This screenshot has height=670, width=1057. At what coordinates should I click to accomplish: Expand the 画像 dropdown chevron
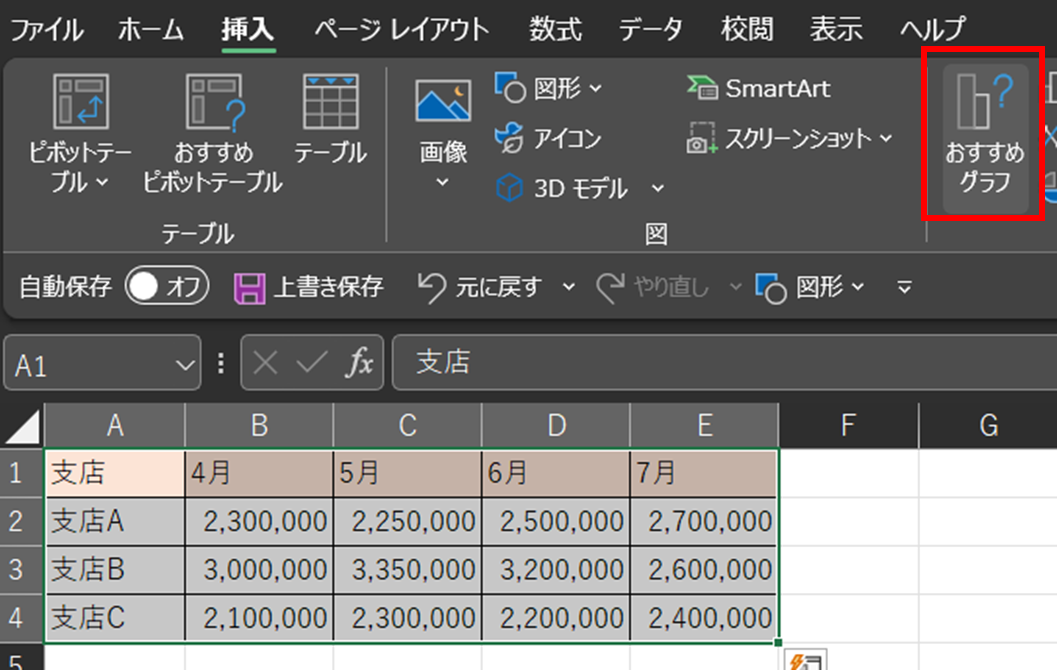point(442,182)
